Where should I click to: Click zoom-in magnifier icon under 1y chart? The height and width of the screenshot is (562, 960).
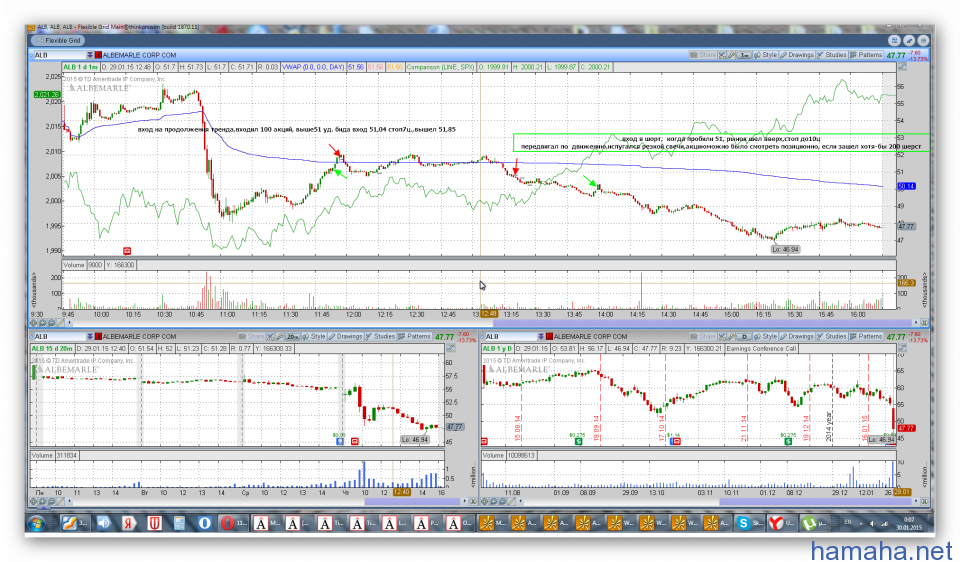pos(493,501)
